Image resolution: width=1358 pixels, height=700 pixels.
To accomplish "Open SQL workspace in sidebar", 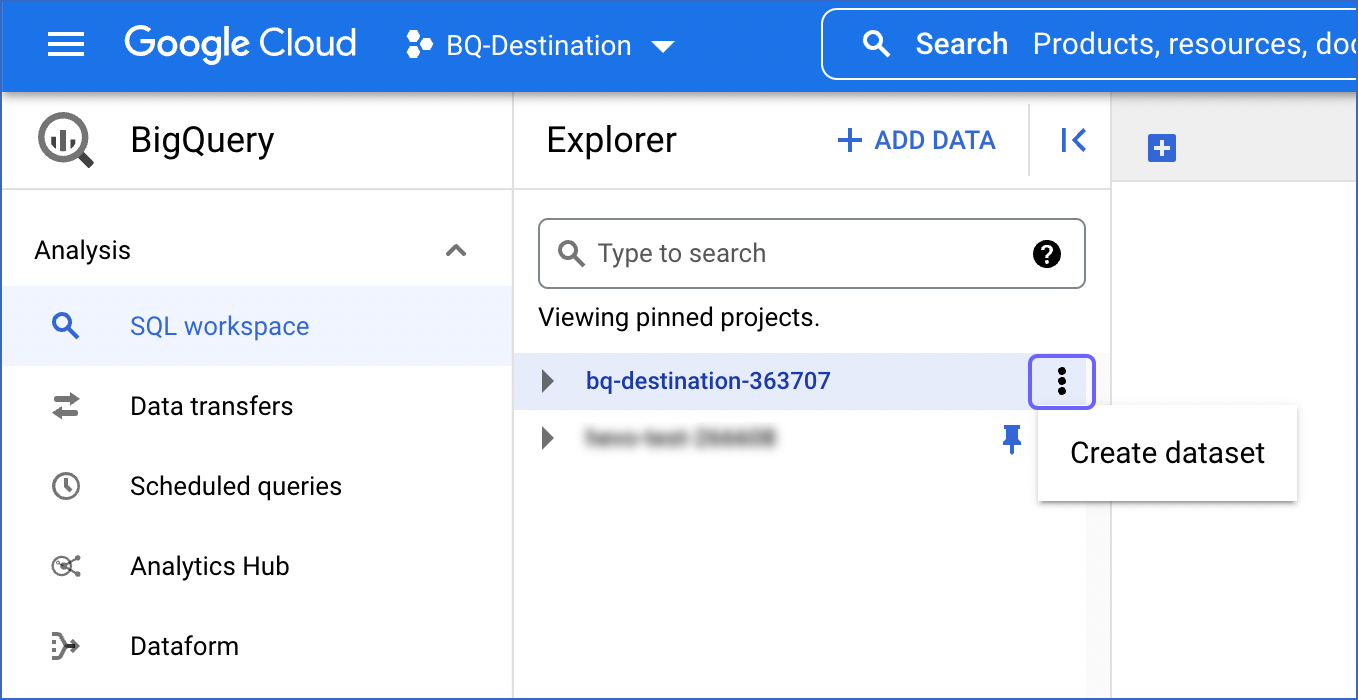I will pyautogui.click(x=257, y=326).
